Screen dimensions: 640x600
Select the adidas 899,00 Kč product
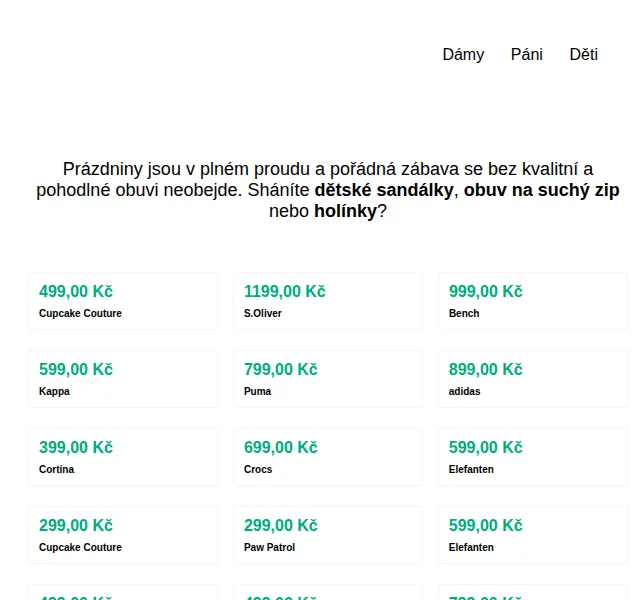pyautogui.click(x=533, y=379)
